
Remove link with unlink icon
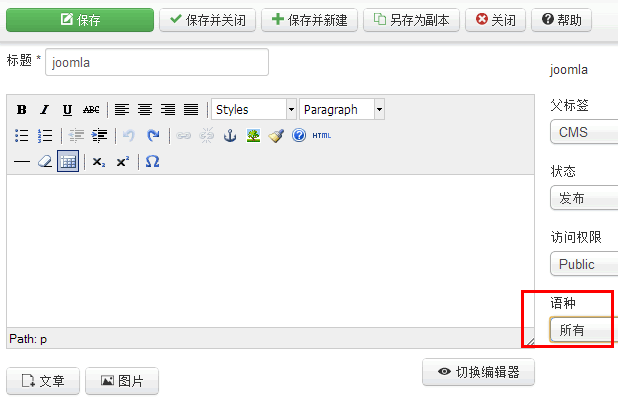click(207, 136)
